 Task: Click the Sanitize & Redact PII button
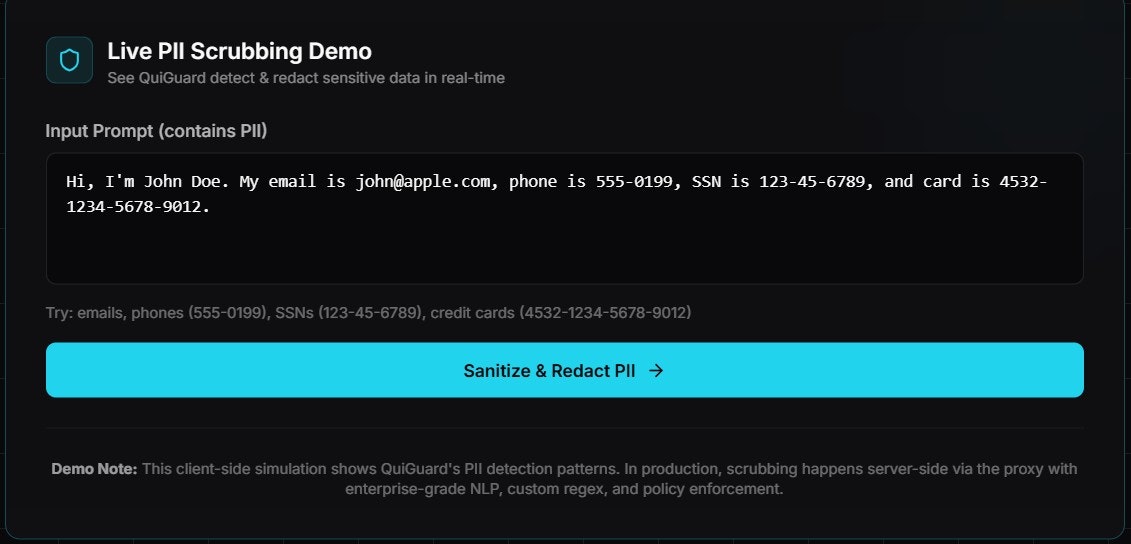pos(565,370)
